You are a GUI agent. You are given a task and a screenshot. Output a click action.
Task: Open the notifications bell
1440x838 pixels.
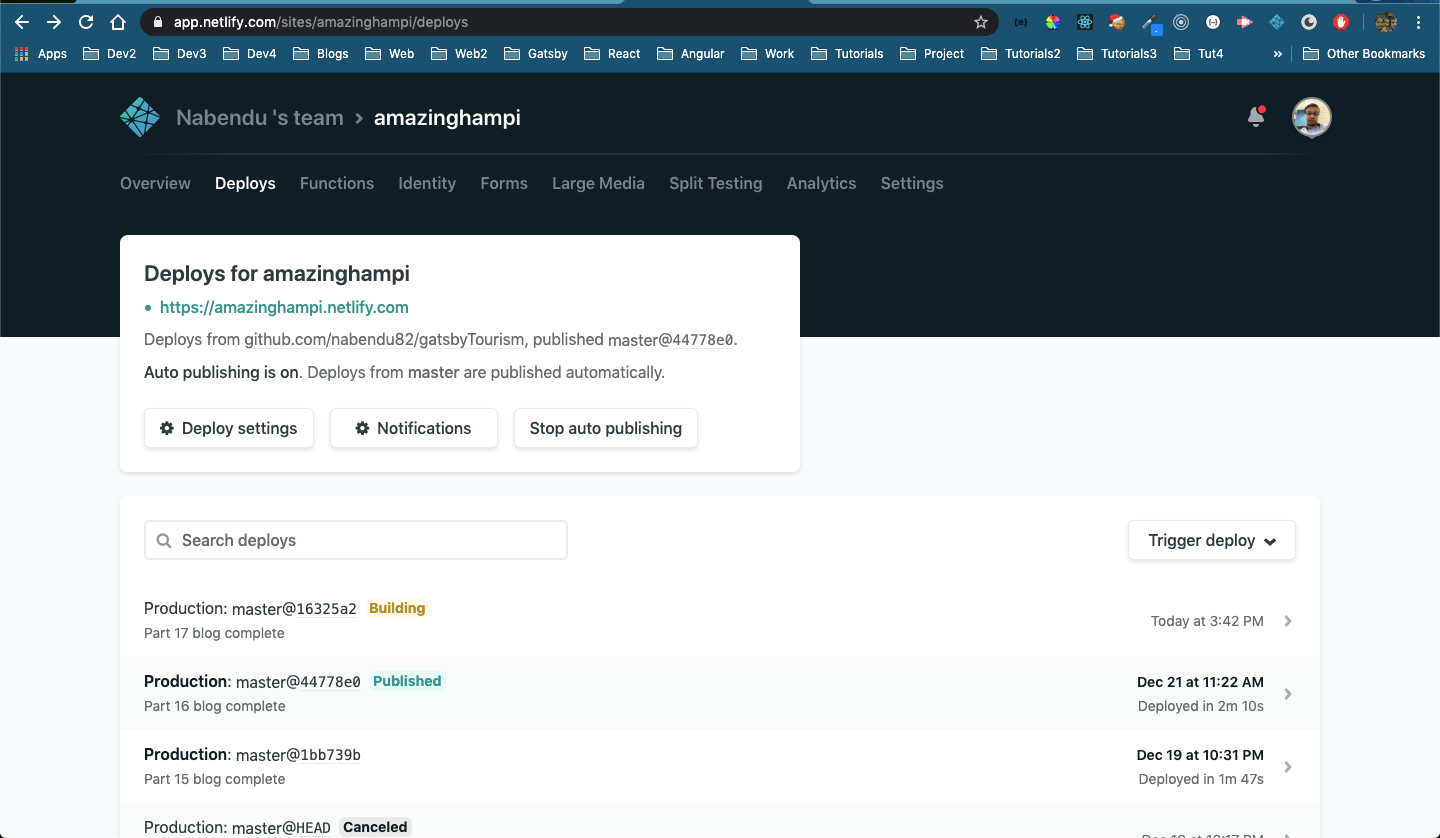click(1256, 117)
